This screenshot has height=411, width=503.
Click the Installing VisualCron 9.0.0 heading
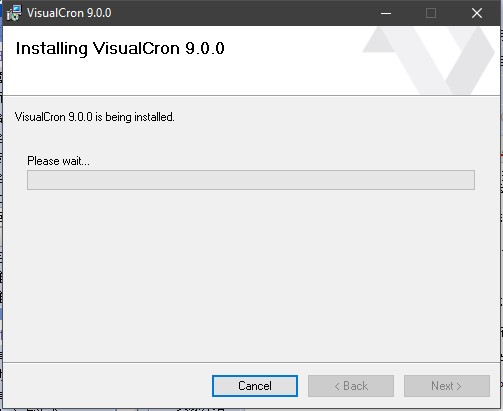pos(120,48)
